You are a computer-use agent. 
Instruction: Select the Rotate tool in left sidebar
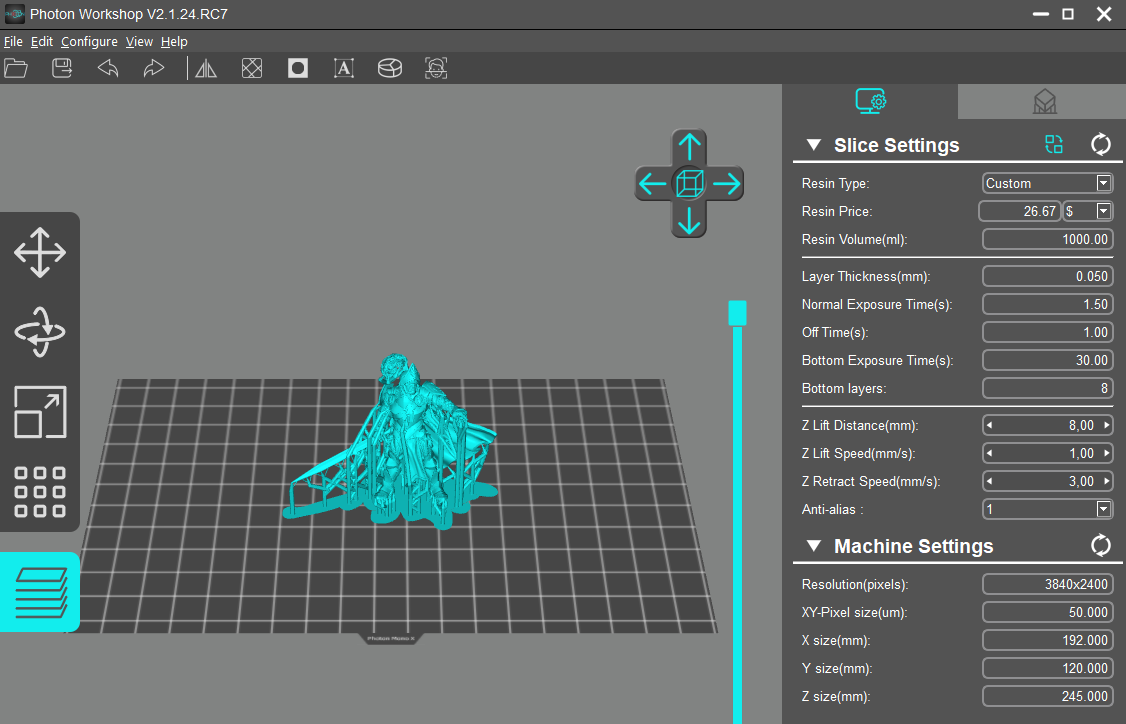[x=40, y=332]
